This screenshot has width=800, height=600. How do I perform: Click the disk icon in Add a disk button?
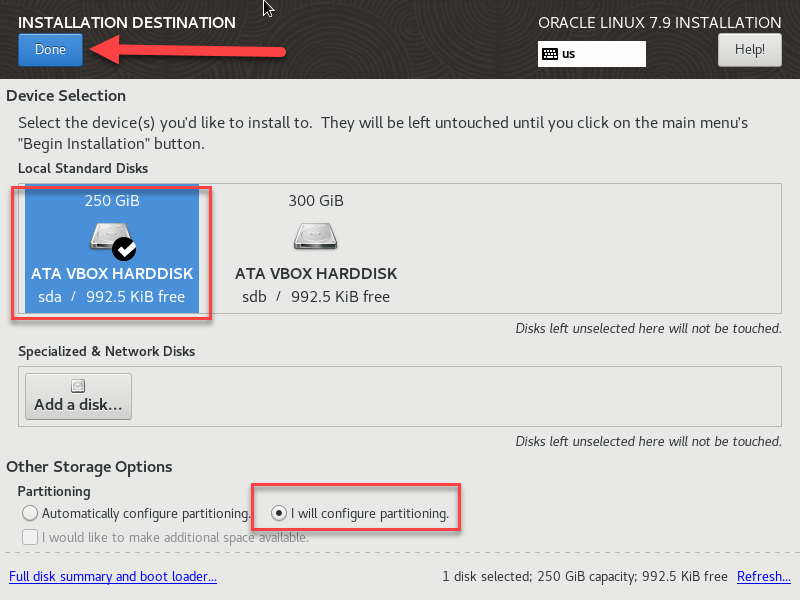78,387
